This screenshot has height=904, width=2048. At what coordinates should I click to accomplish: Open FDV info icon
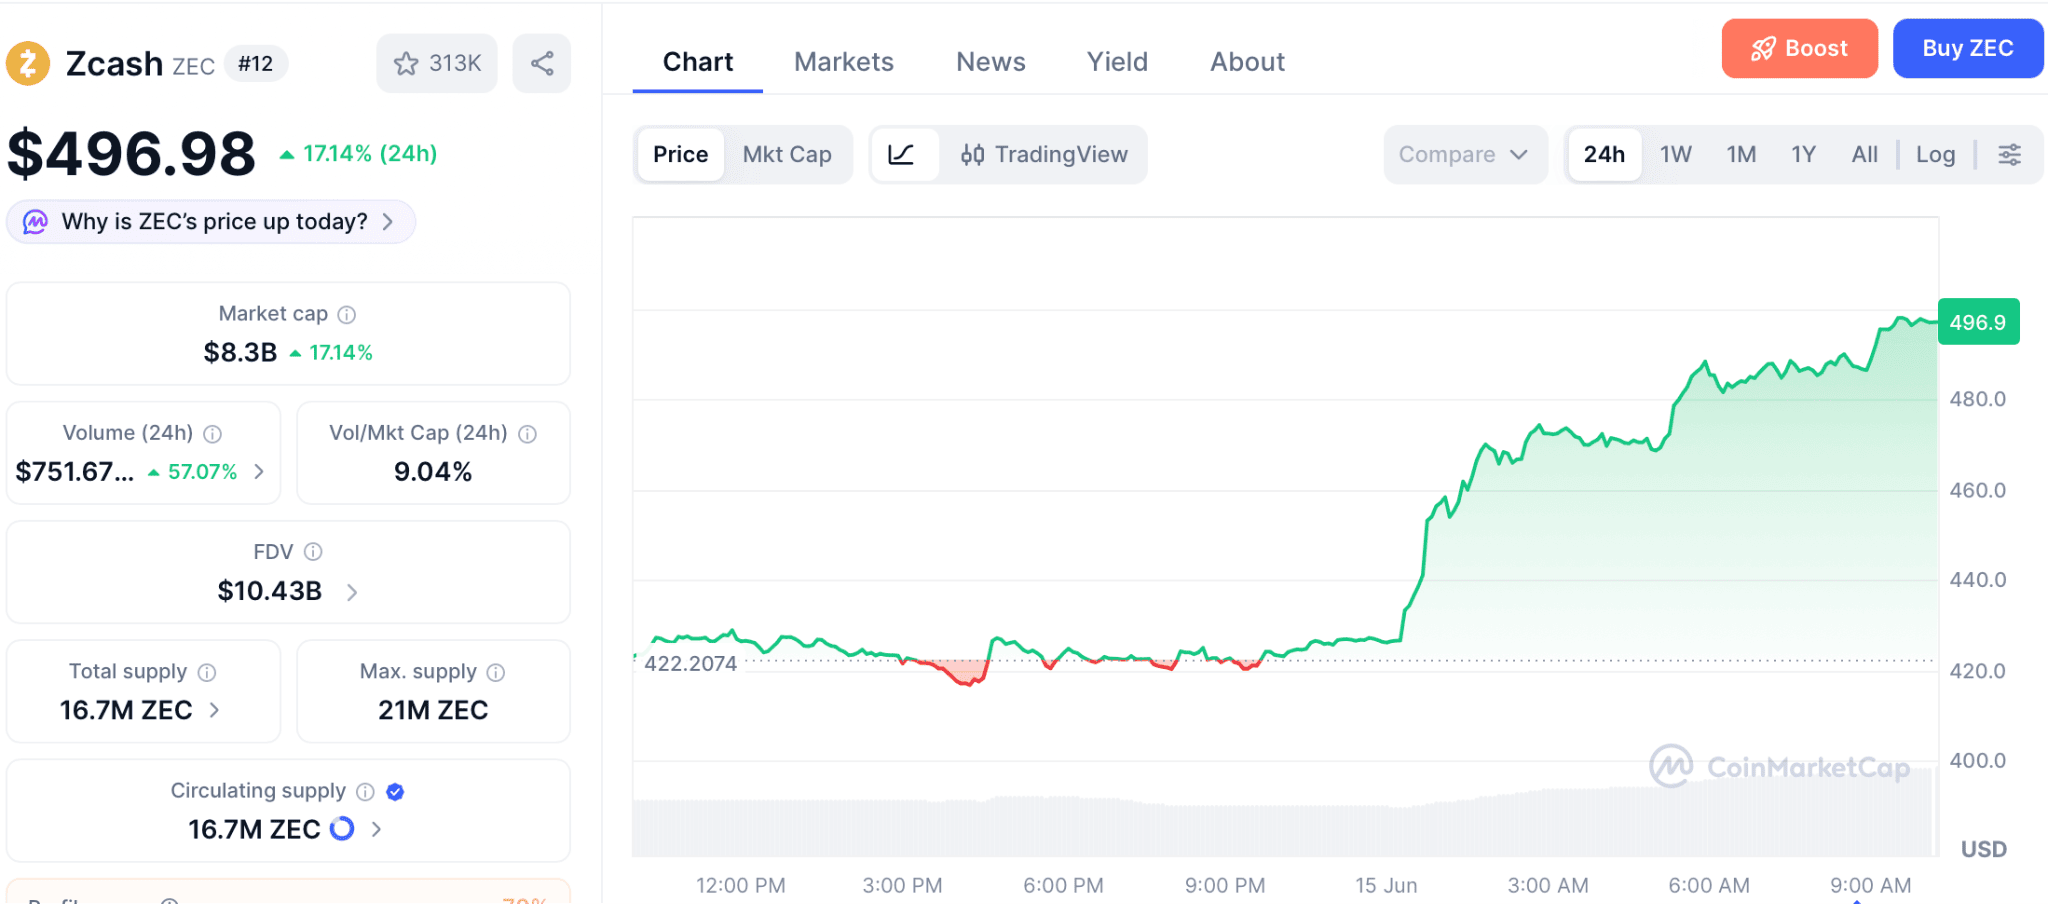[313, 552]
